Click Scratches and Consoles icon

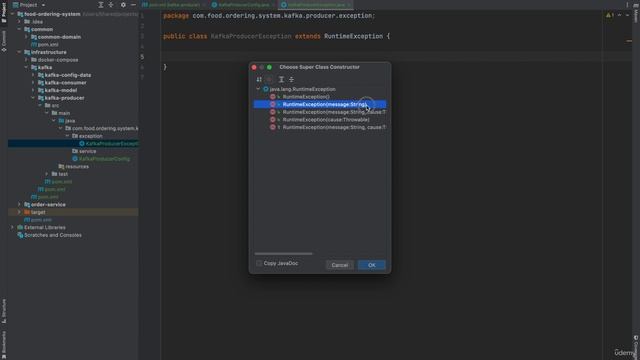(20, 235)
